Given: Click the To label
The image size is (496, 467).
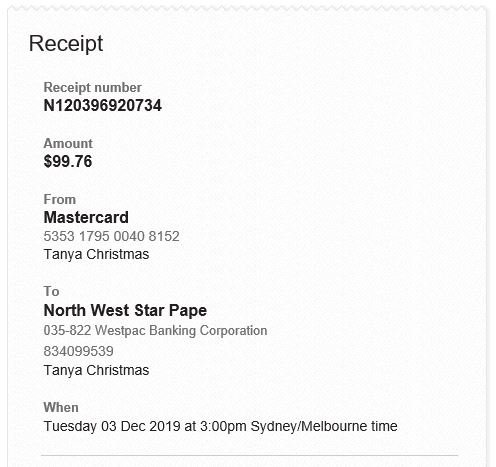Looking at the screenshot, I should coord(51,291).
